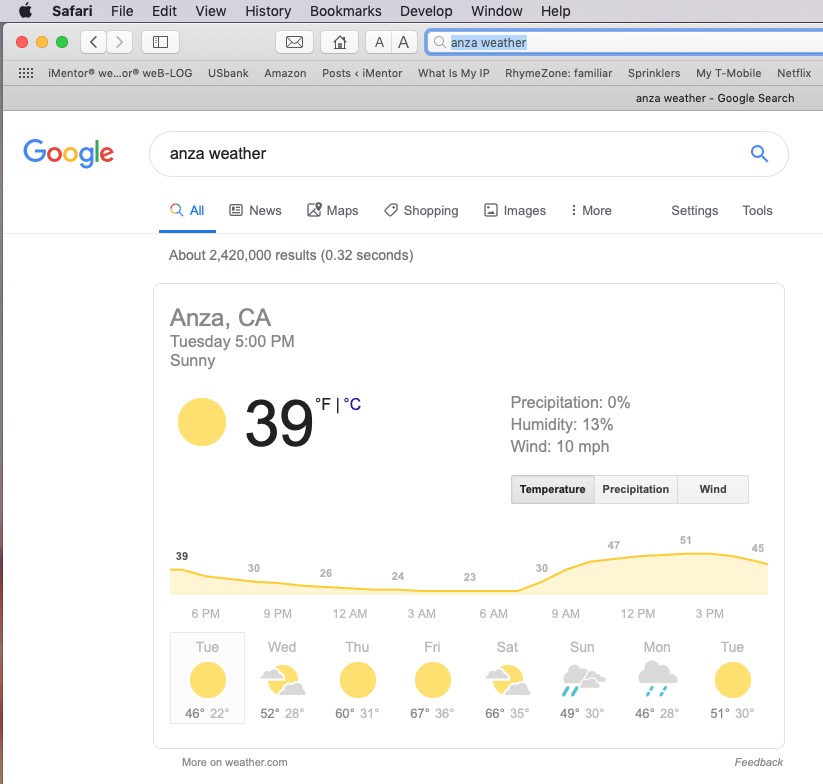Open the Settings dropdown in search bar
823x784 pixels.
point(694,210)
